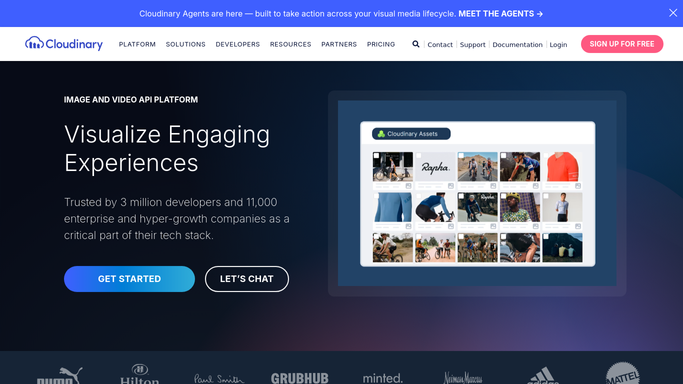Tick checkbox on the Rapha logo thumbnail

419,155
